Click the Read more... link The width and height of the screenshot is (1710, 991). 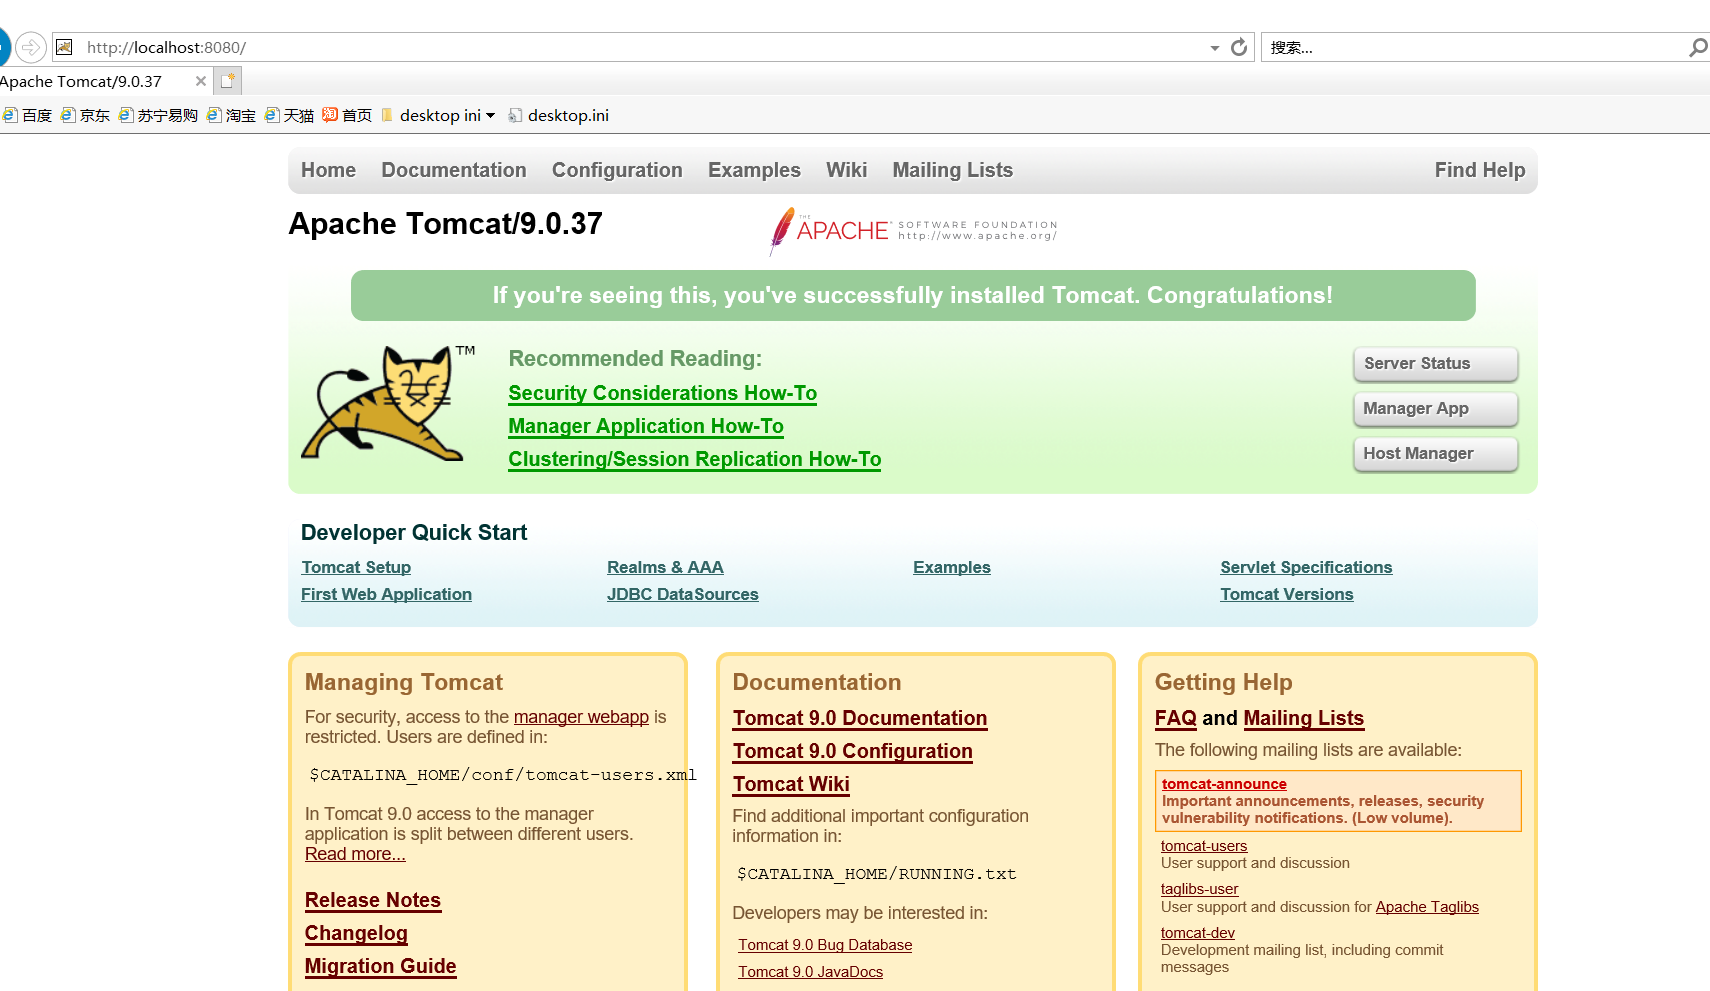[x=355, y=854]
